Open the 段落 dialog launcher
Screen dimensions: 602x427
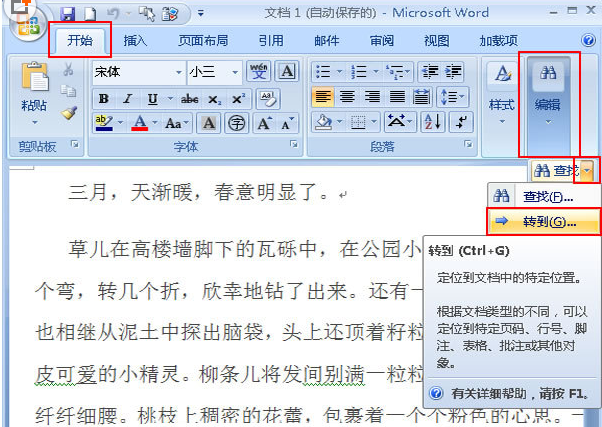tap(468, 144)
